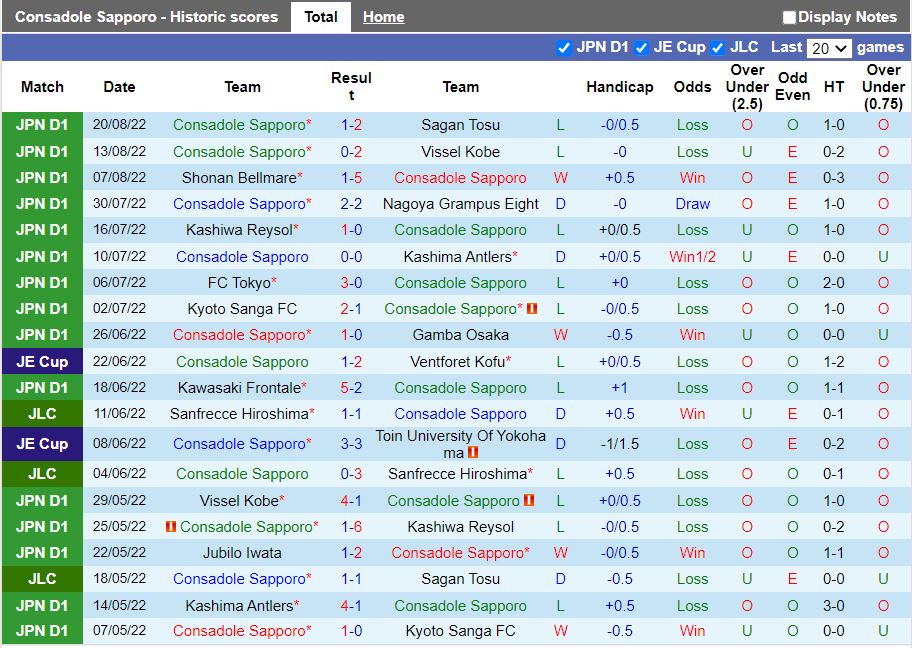The width and height of the screenshot is (912, 648).
Task: Select the Total tab
Action: tap(321, 16)
